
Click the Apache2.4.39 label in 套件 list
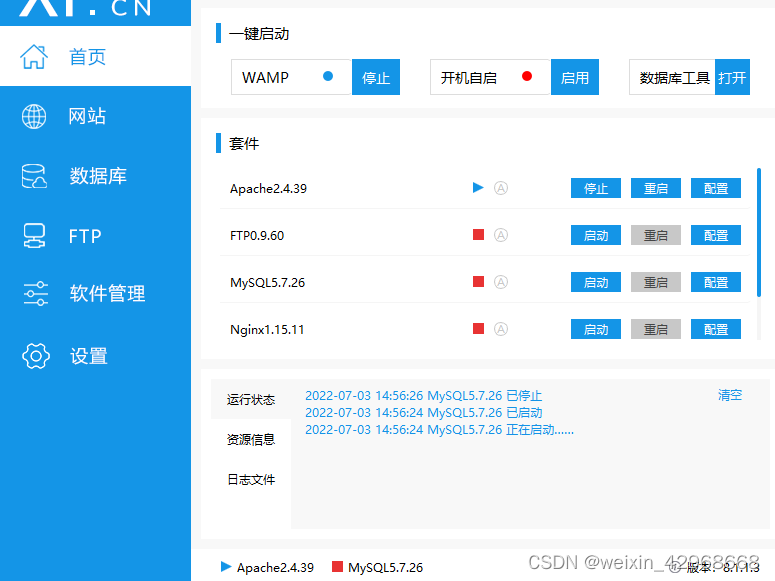click(x=268, y=188)
